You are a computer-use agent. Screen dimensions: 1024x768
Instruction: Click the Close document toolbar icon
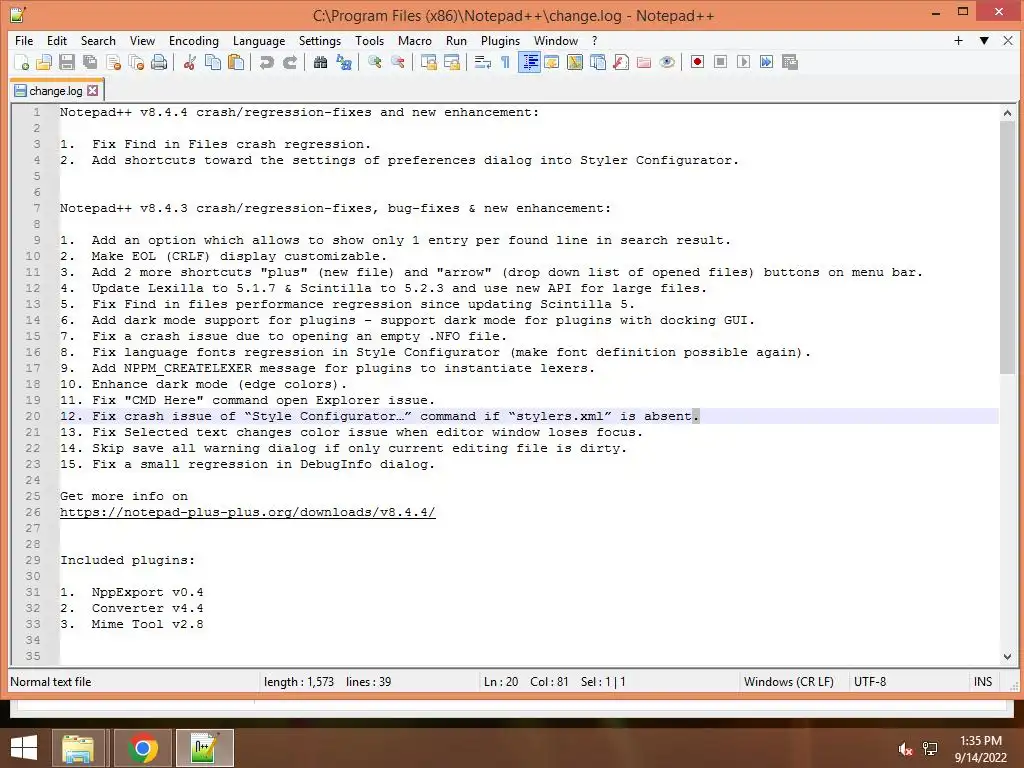pos(113,62)
